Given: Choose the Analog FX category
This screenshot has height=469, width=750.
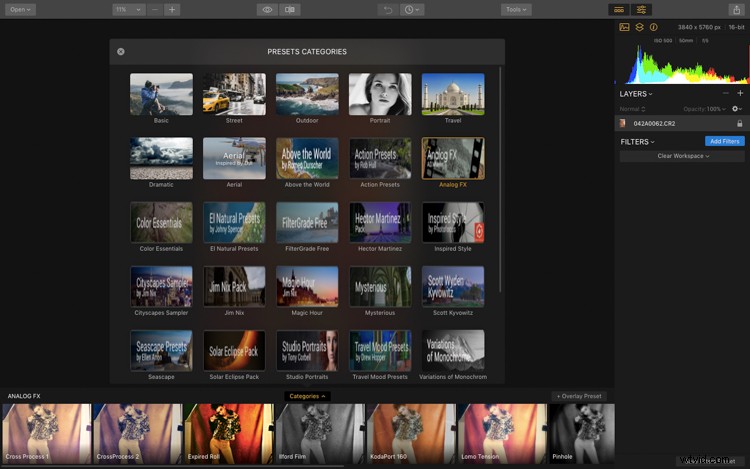Looking at the screenshot, I should 453,163.
